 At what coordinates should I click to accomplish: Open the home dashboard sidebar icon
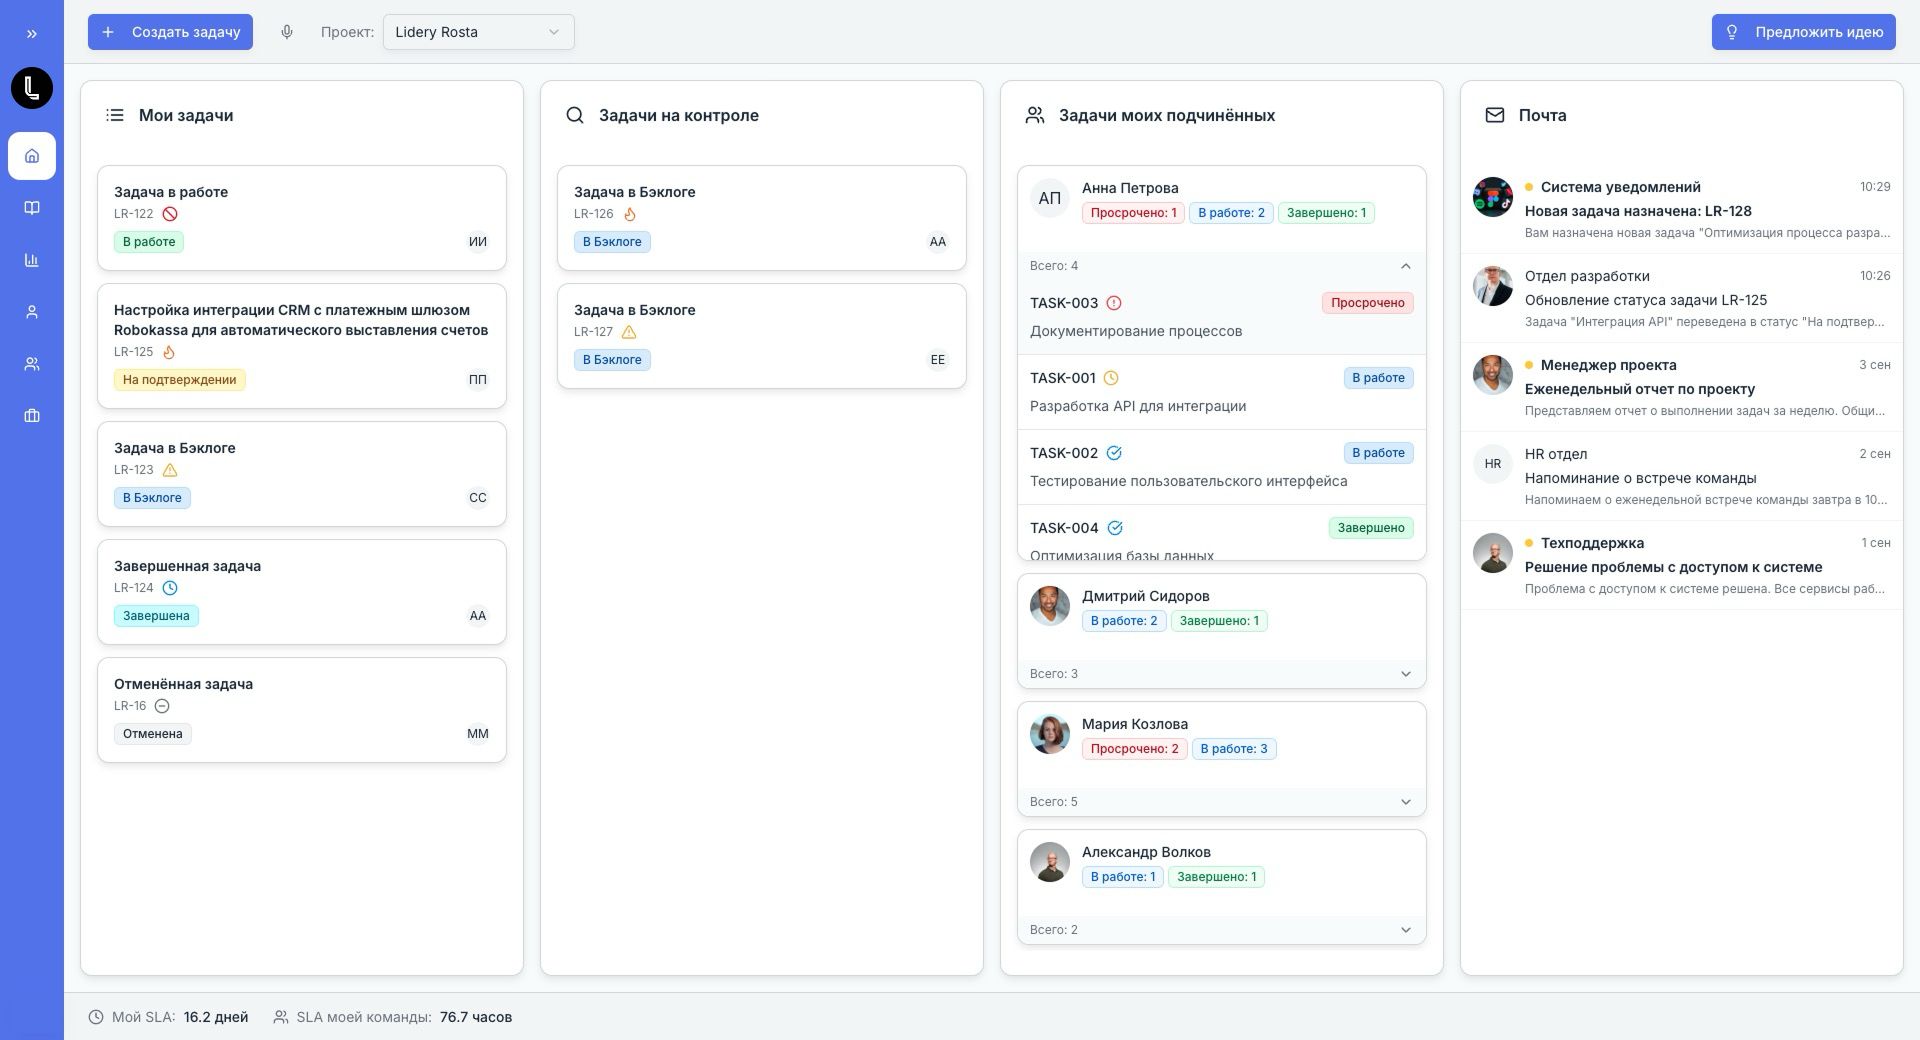[32, 156]
